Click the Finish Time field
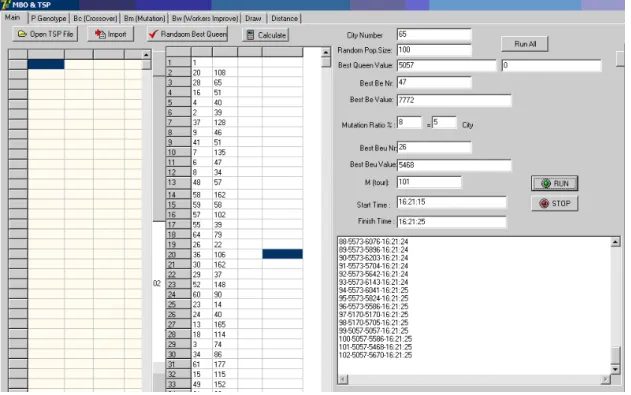The width and height of the screenshot is (631, 395). coord(452,222)
